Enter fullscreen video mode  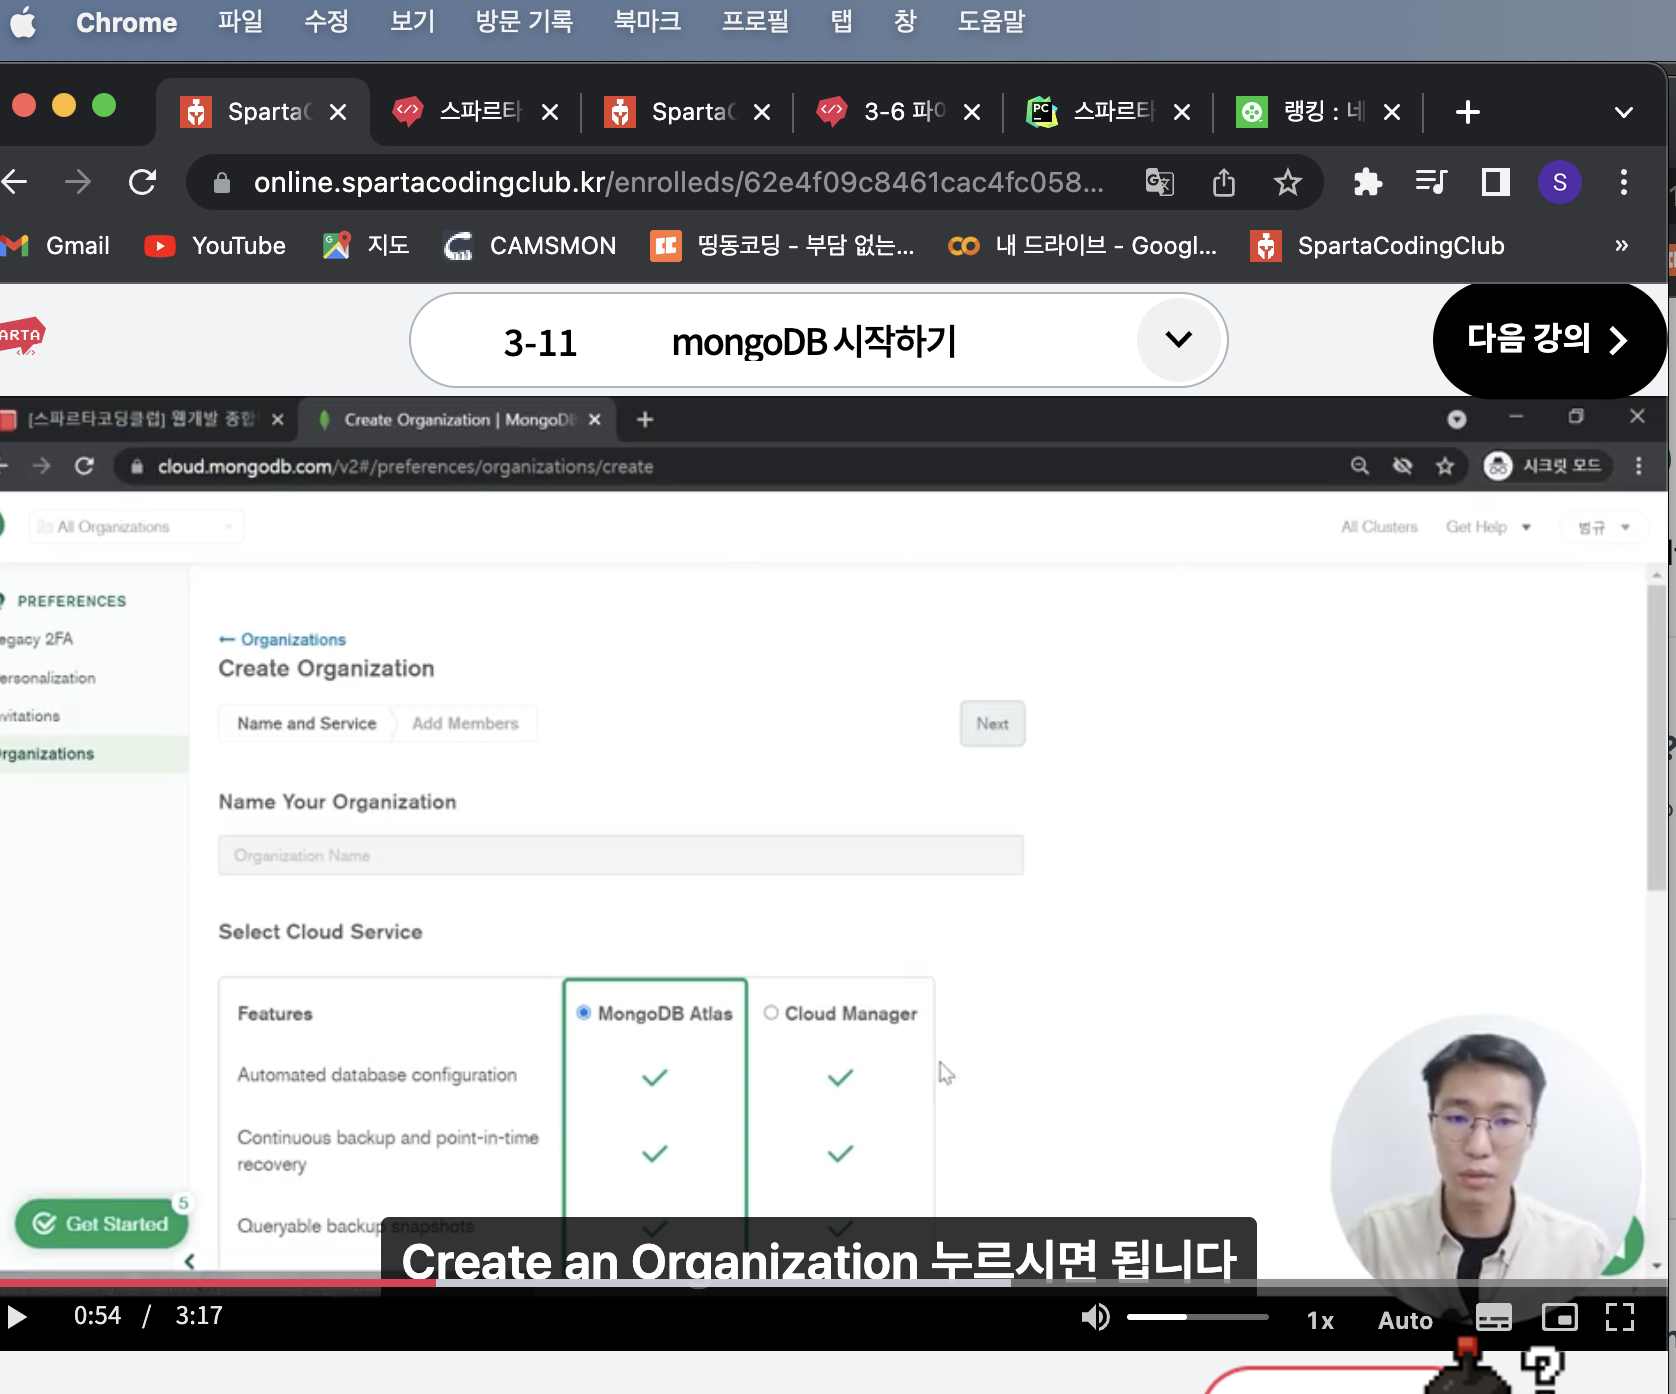(1620, 1318)
